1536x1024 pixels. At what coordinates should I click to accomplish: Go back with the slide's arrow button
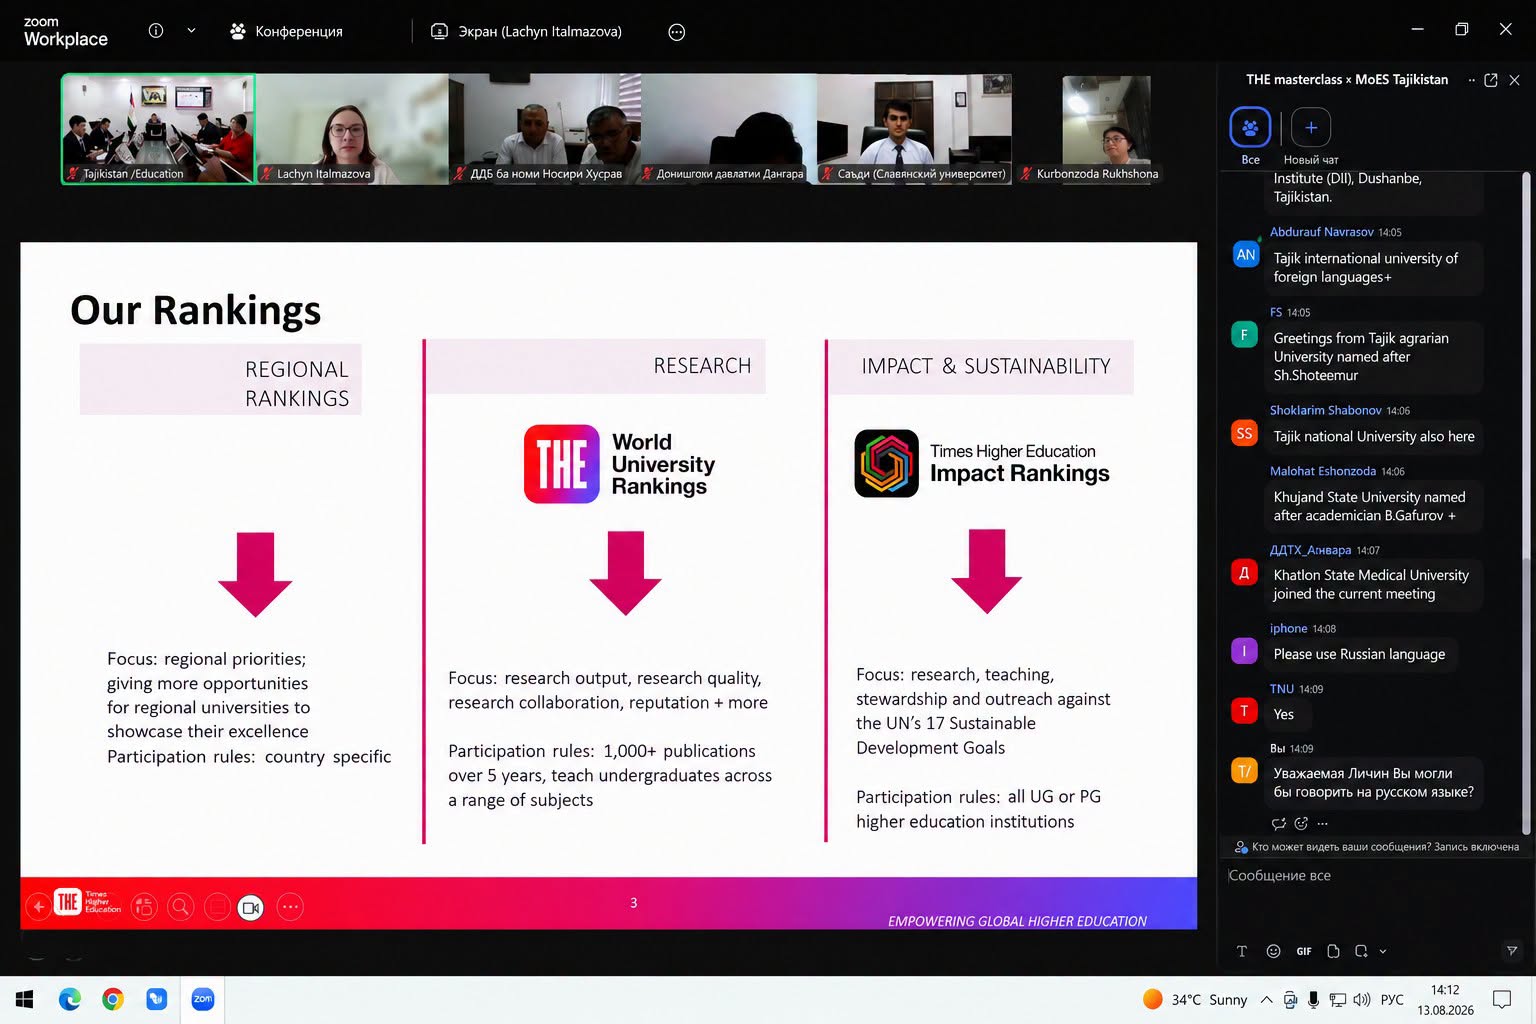point(39,907)
